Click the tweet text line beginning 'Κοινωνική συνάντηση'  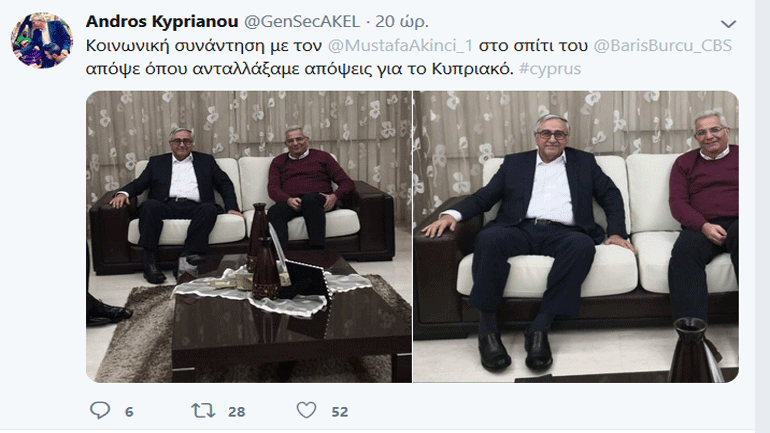coord(409,46)
